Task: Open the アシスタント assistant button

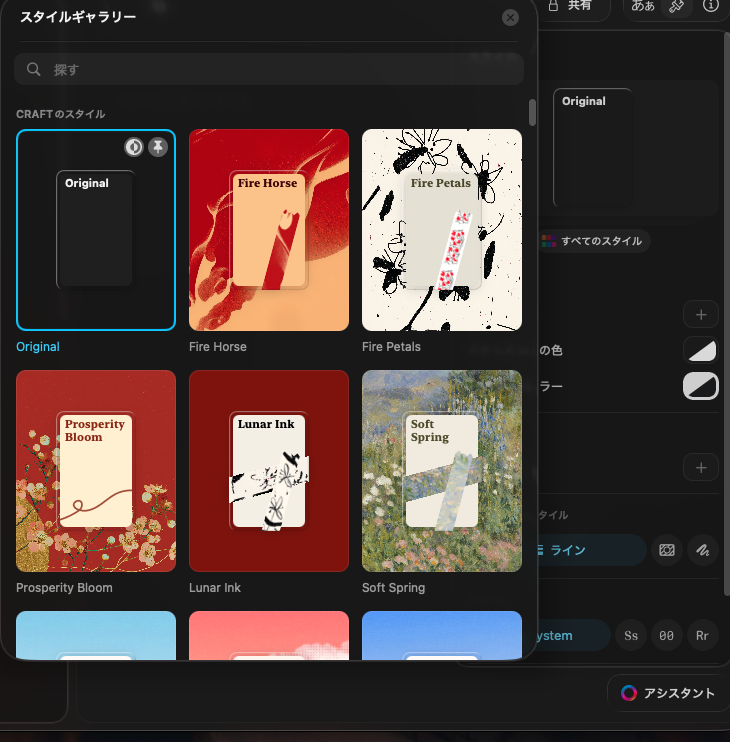Action: tap(667, 693)
